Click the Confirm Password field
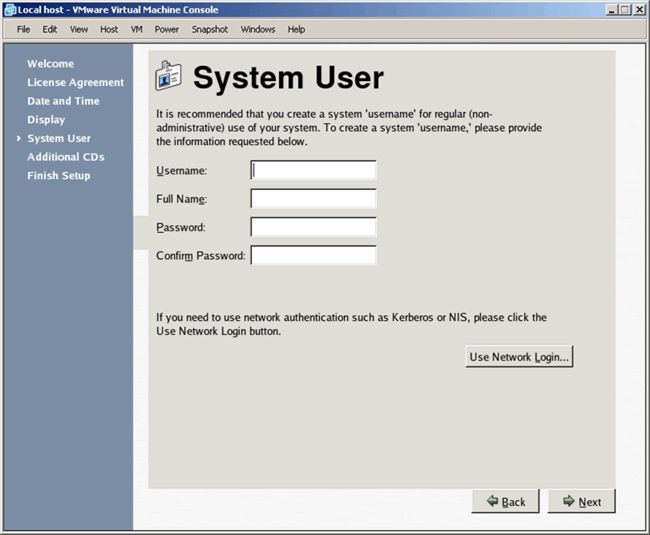The height and width of the screenshot is (535, 650). 313,256
